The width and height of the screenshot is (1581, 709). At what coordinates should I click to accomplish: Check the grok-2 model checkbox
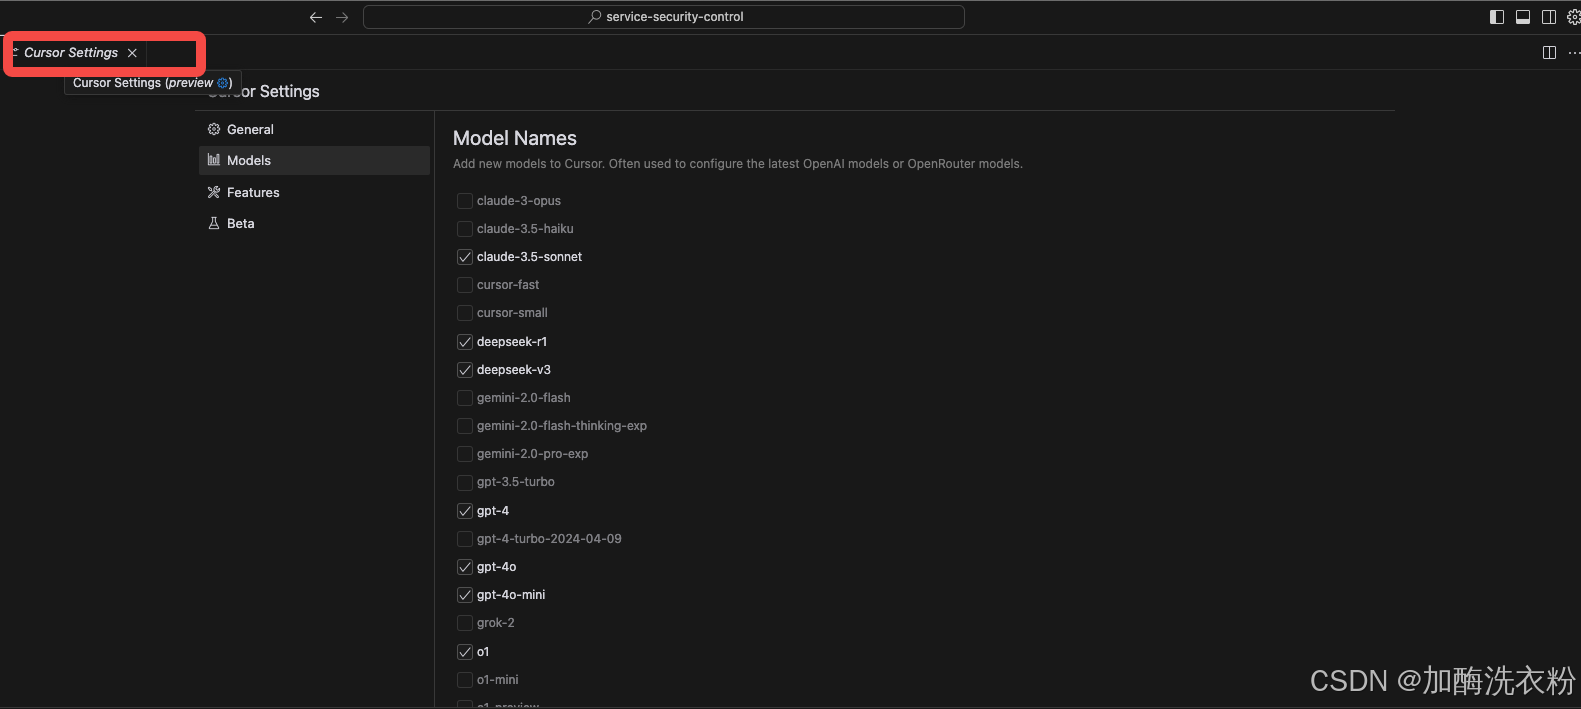pos(465,623)
